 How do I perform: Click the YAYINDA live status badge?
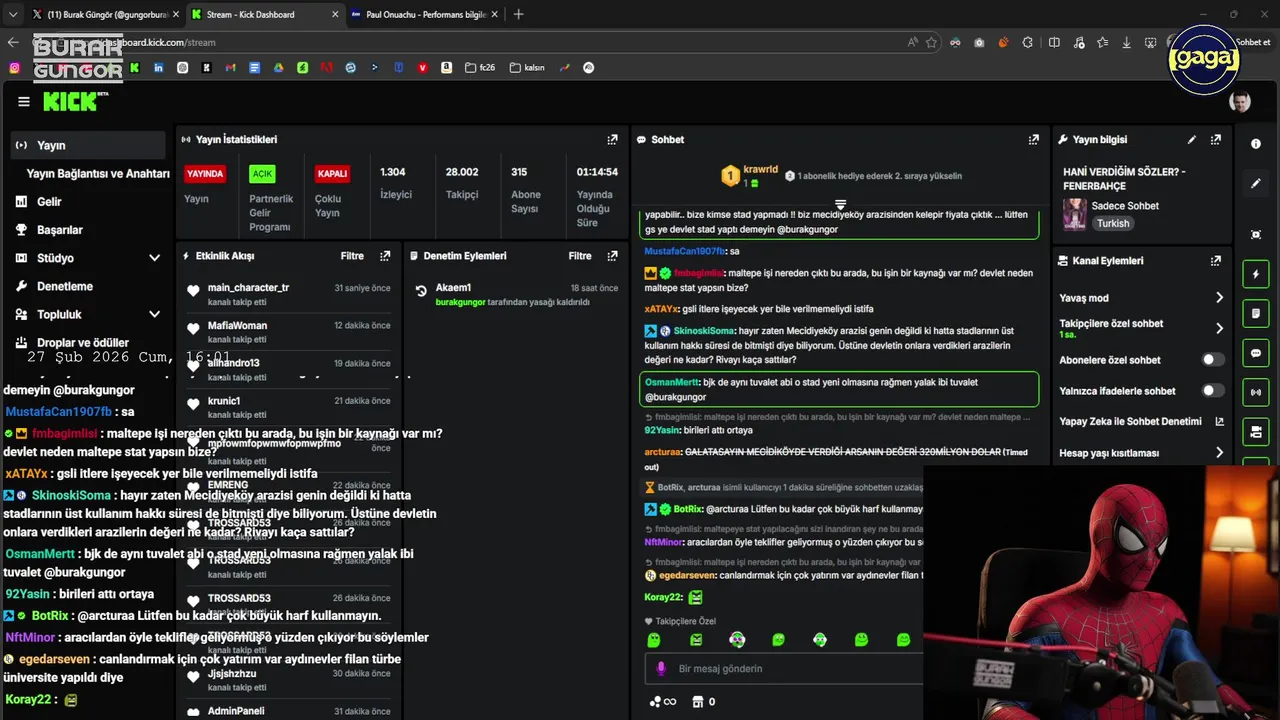pyautogui.click(x=205, y=174)
